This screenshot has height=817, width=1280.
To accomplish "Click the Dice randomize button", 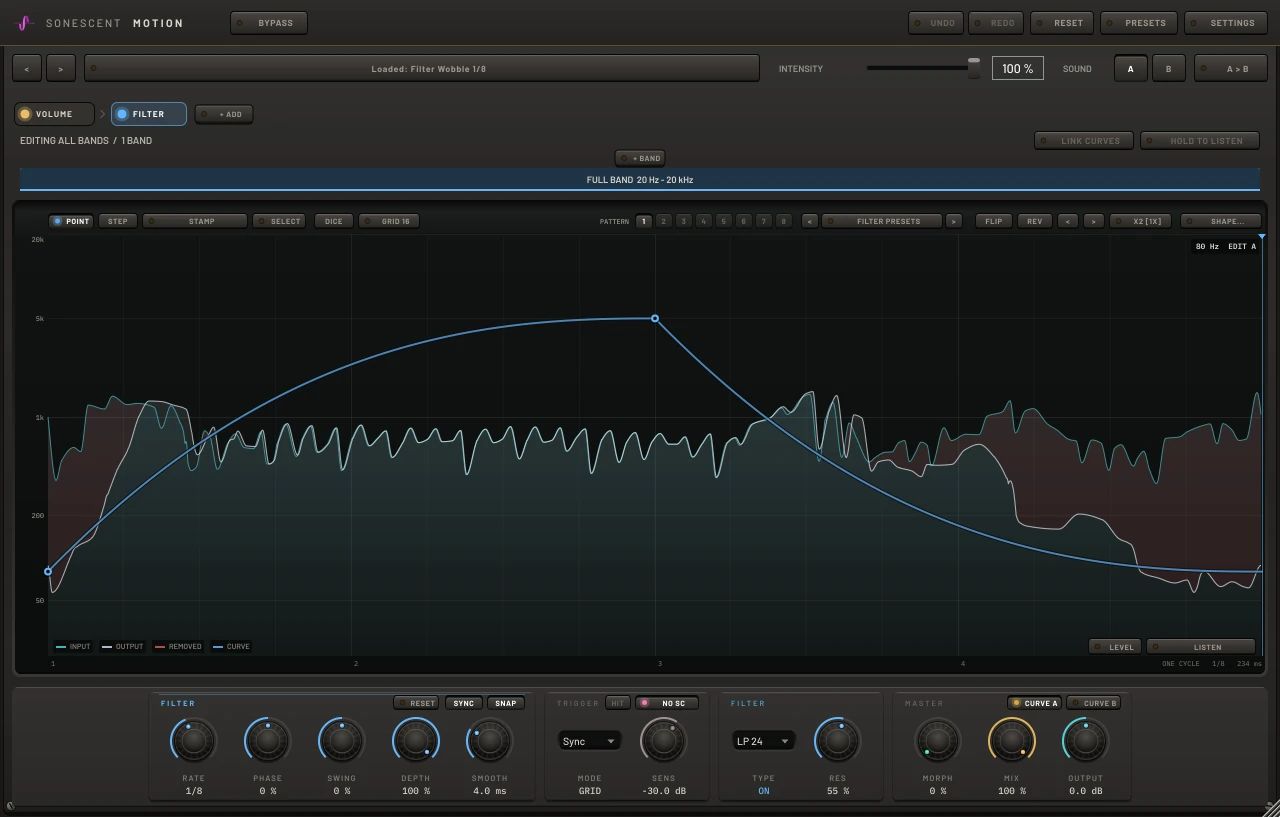I will pyautogui.click(x=334, y=221).
